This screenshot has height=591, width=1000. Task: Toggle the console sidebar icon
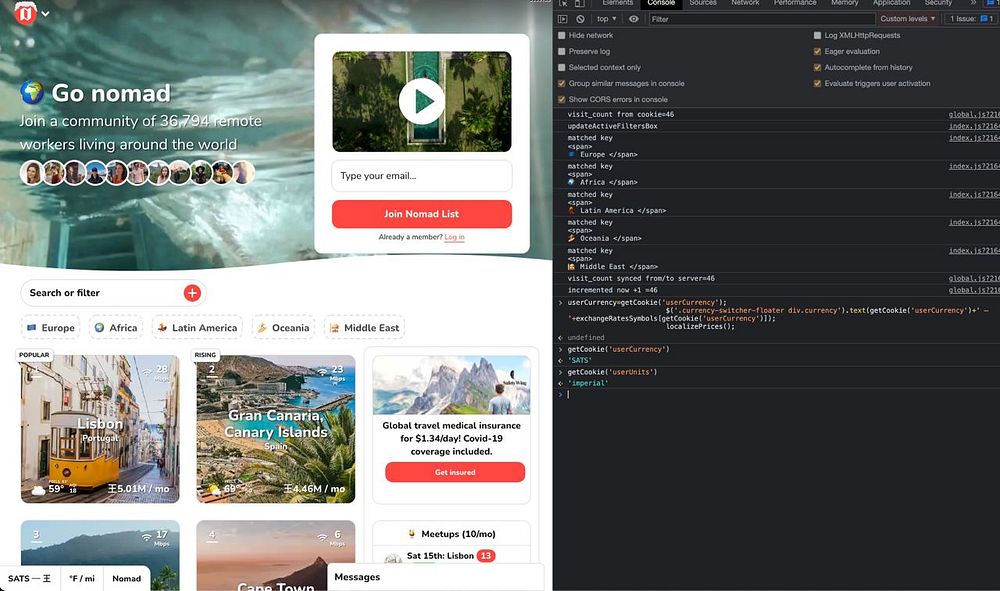562,19
